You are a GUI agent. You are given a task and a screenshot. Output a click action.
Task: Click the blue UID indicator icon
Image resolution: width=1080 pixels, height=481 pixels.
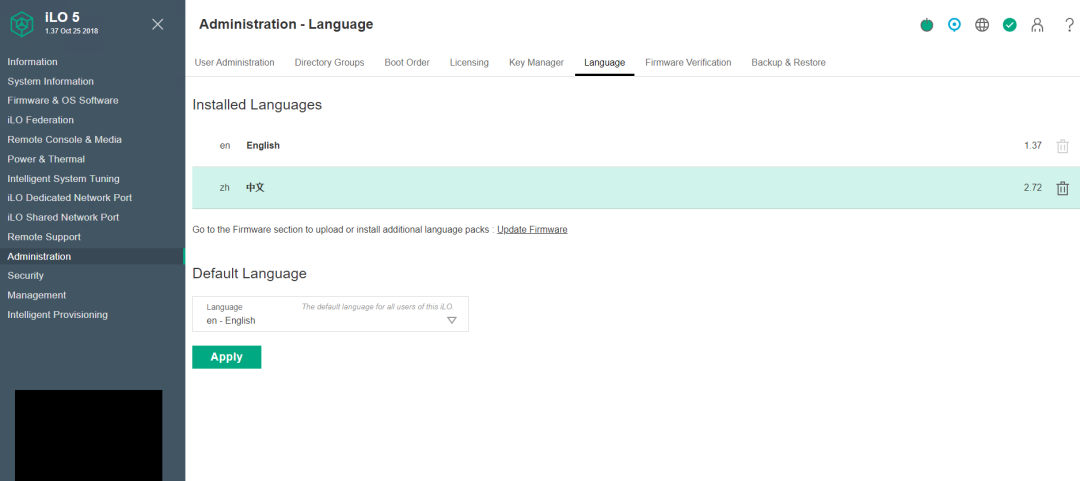(x=954, y=25)
